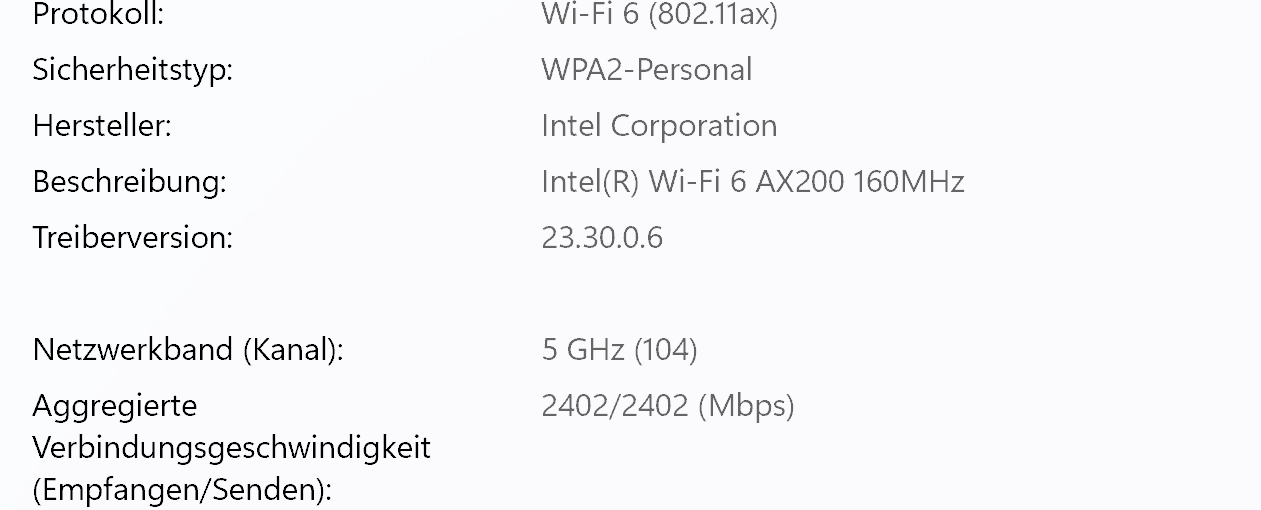Screen dimensions: 1261x510
Task: Click the (Empfangen/Senden) text line
Action: (x=182, y=490)
